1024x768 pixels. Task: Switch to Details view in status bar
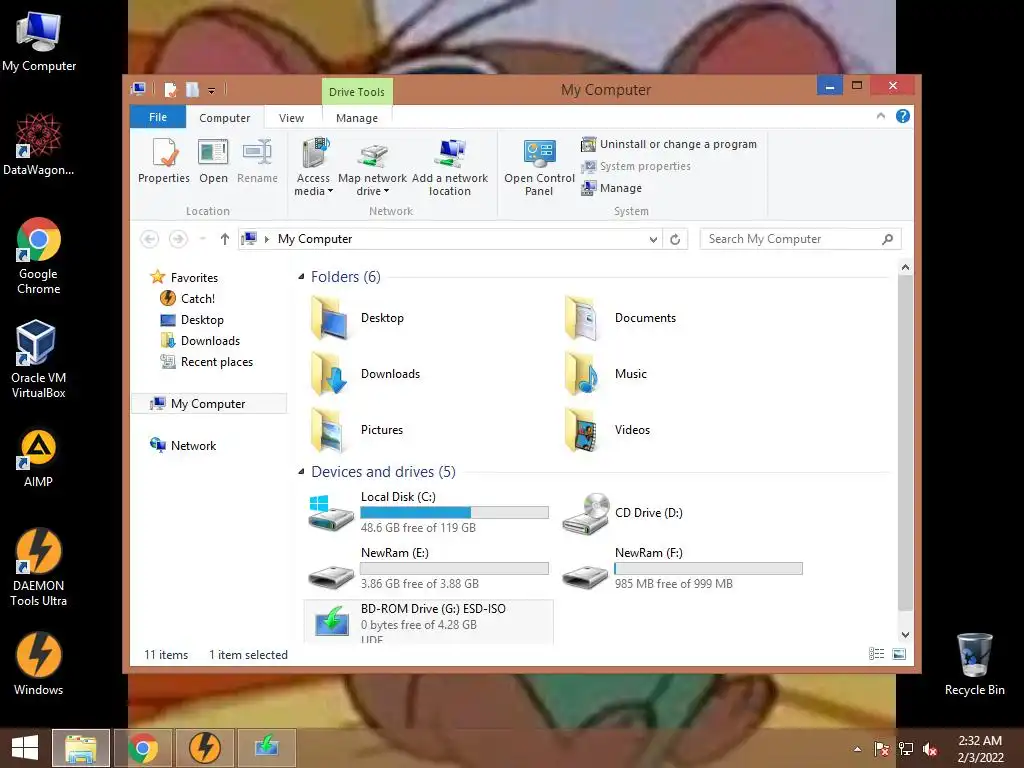tap(876, 654)
